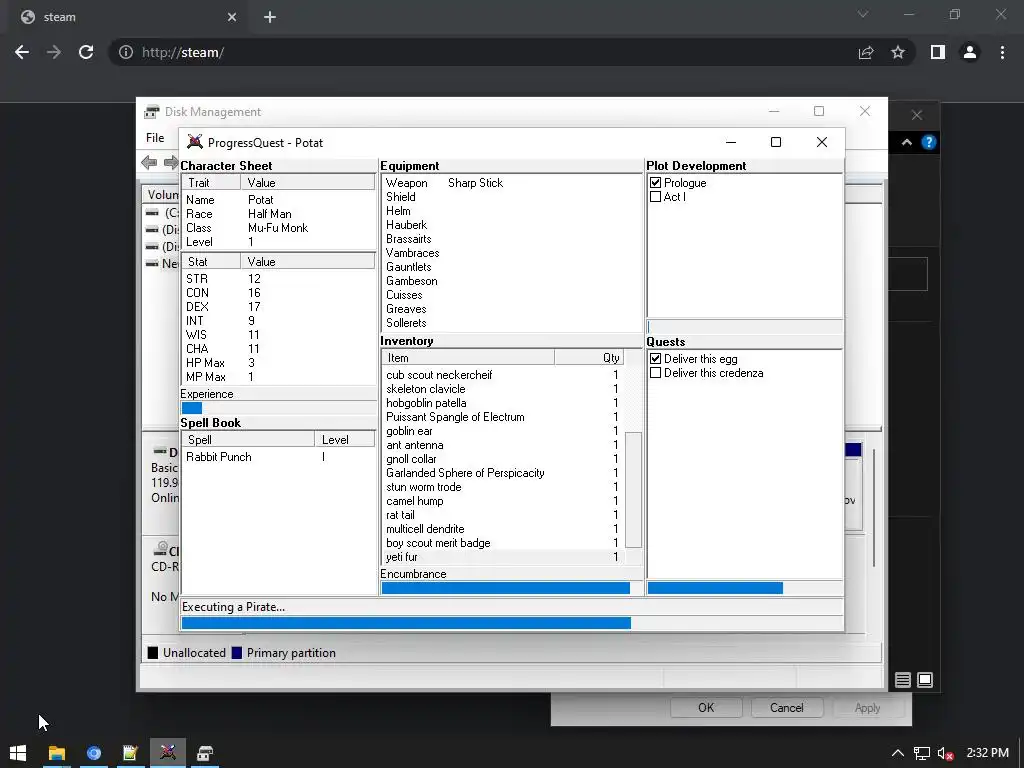
Task: Click the Spell column header
Action: coord(249,440)
